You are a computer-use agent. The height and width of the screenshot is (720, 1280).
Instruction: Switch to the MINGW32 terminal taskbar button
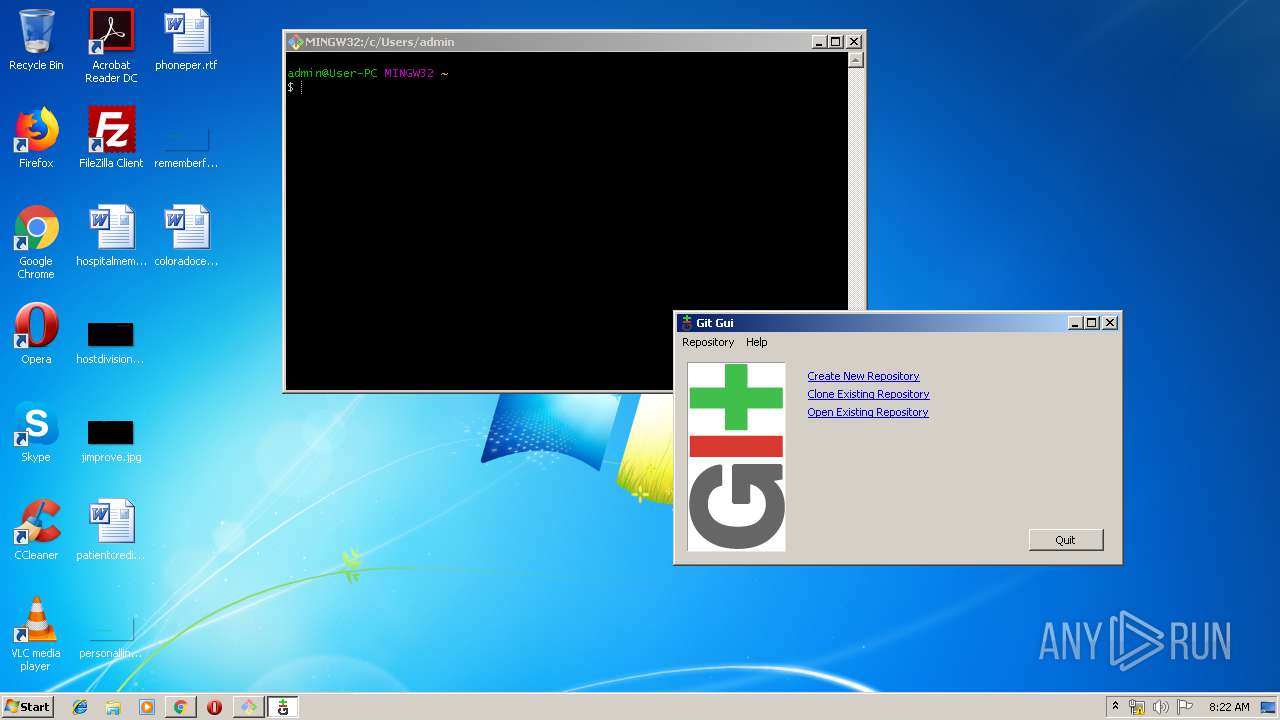pos(248,707)
